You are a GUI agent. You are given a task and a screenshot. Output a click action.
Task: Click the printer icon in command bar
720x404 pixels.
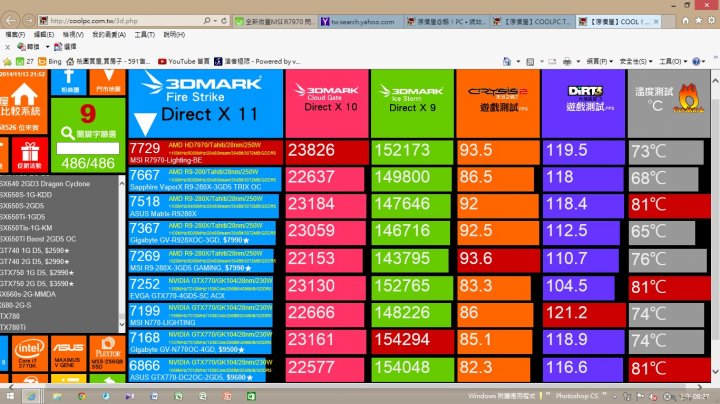click(568, 61)
